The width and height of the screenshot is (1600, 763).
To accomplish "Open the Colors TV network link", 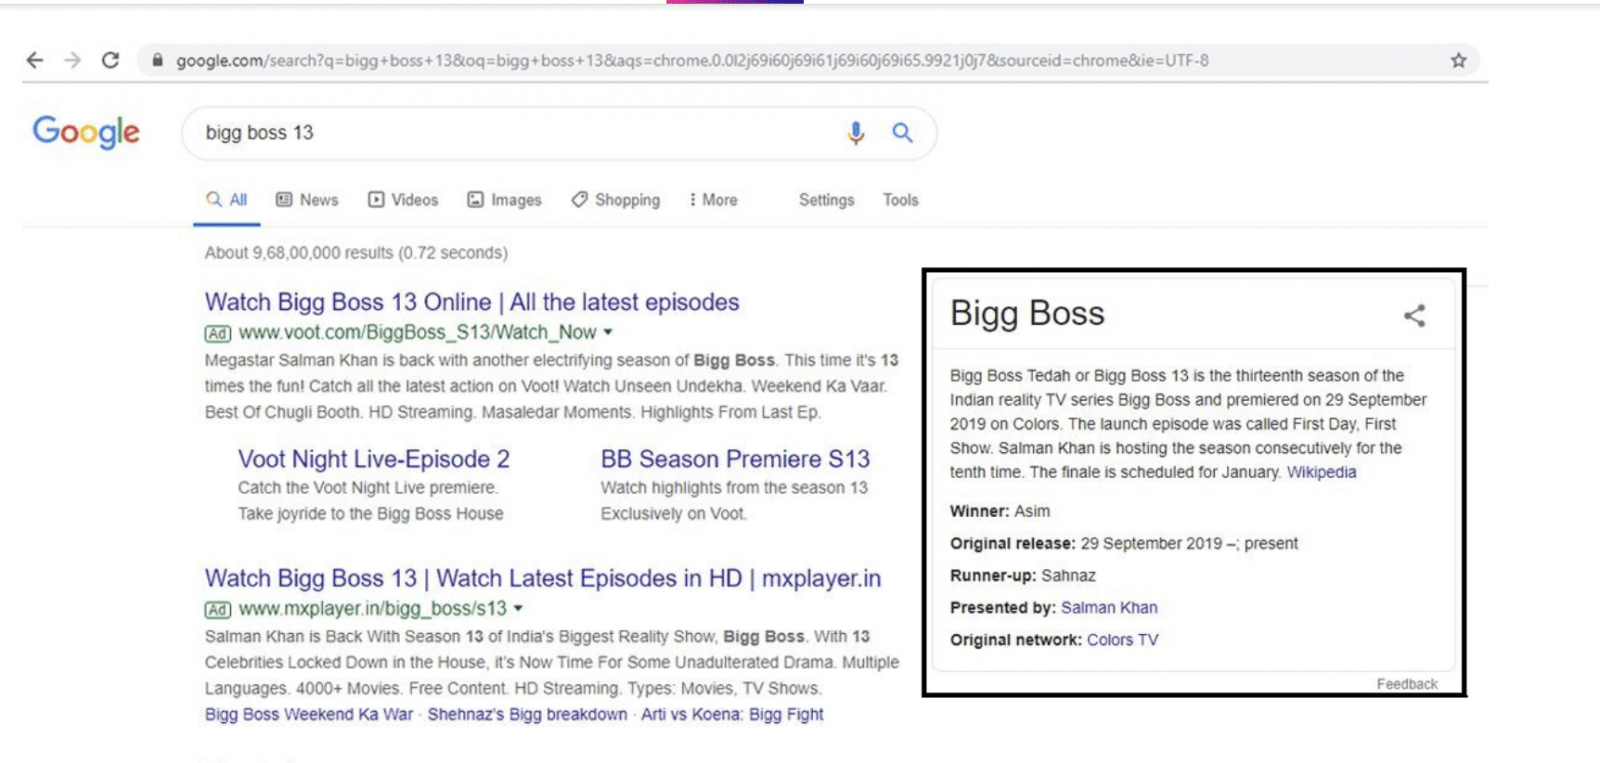I will coord(1122,639).
